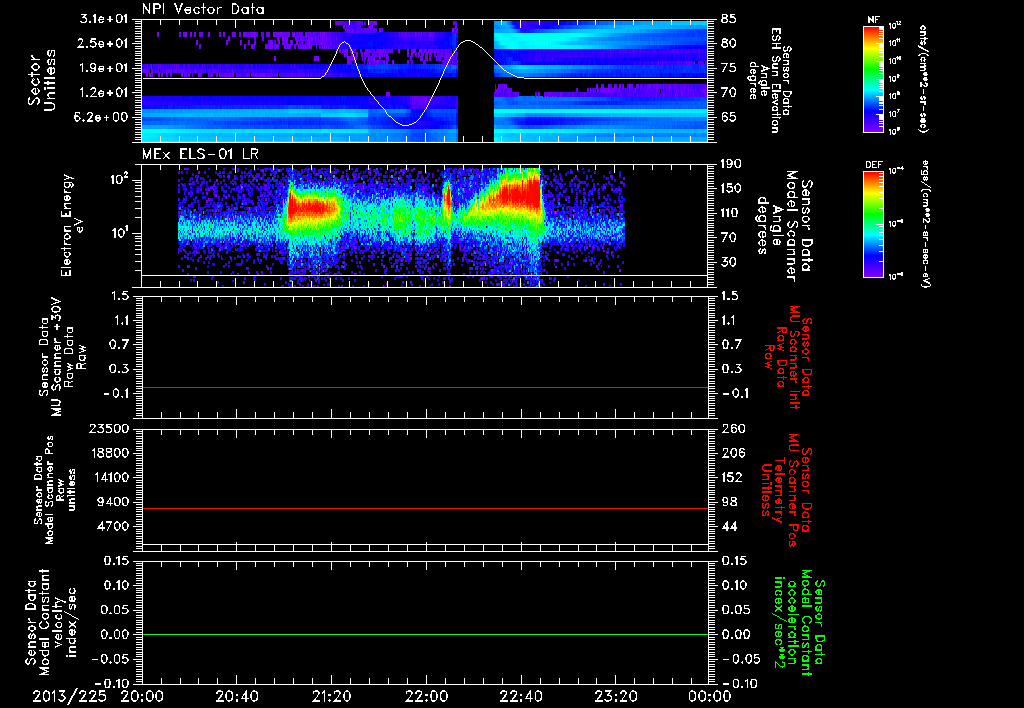The width and height of the screenshot is (1024, 708).
Task: Click the "2013/225" date label
Action: click(70, 696)
